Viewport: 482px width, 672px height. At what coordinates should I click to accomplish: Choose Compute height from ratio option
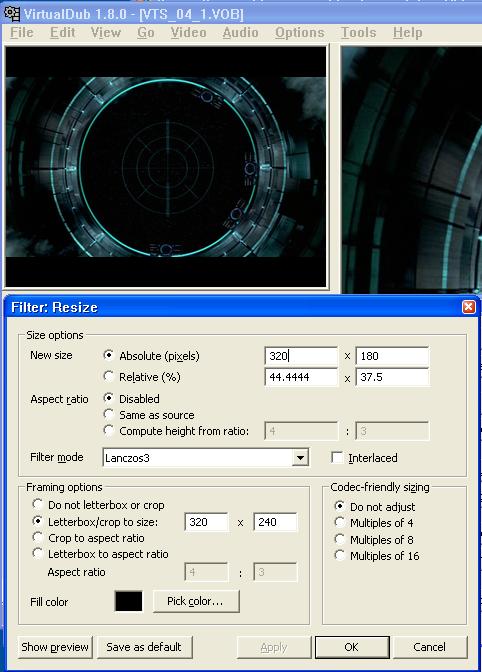(108, 430)
